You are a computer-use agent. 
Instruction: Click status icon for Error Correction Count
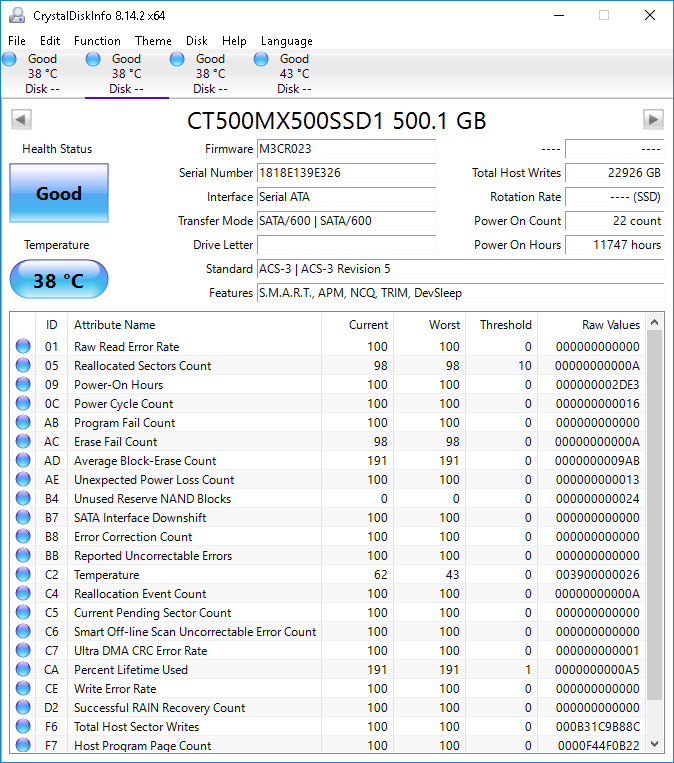pyautogui.click(x=23, y=536)
